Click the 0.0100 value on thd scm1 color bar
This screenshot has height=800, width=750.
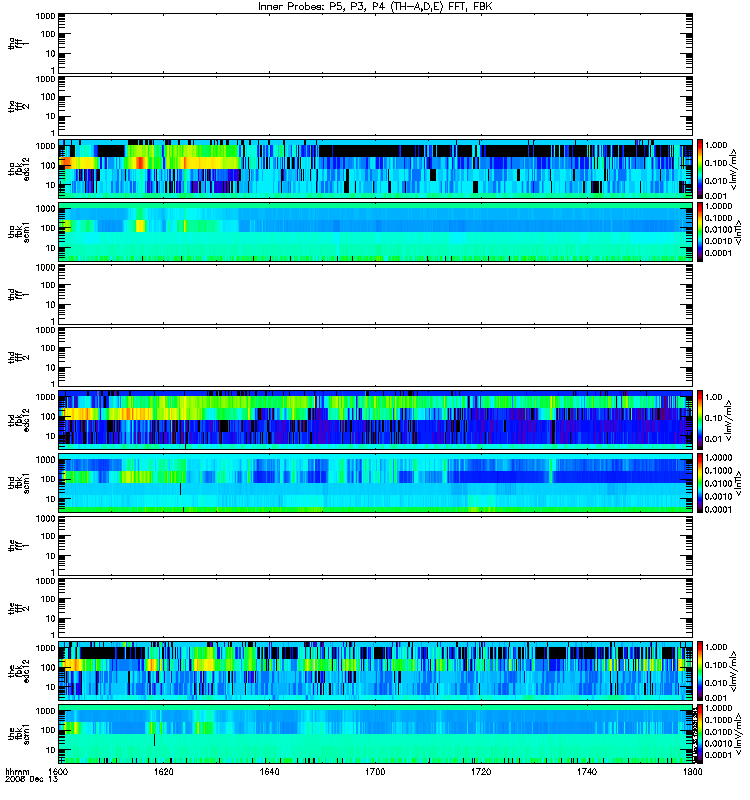pos(718,483)
